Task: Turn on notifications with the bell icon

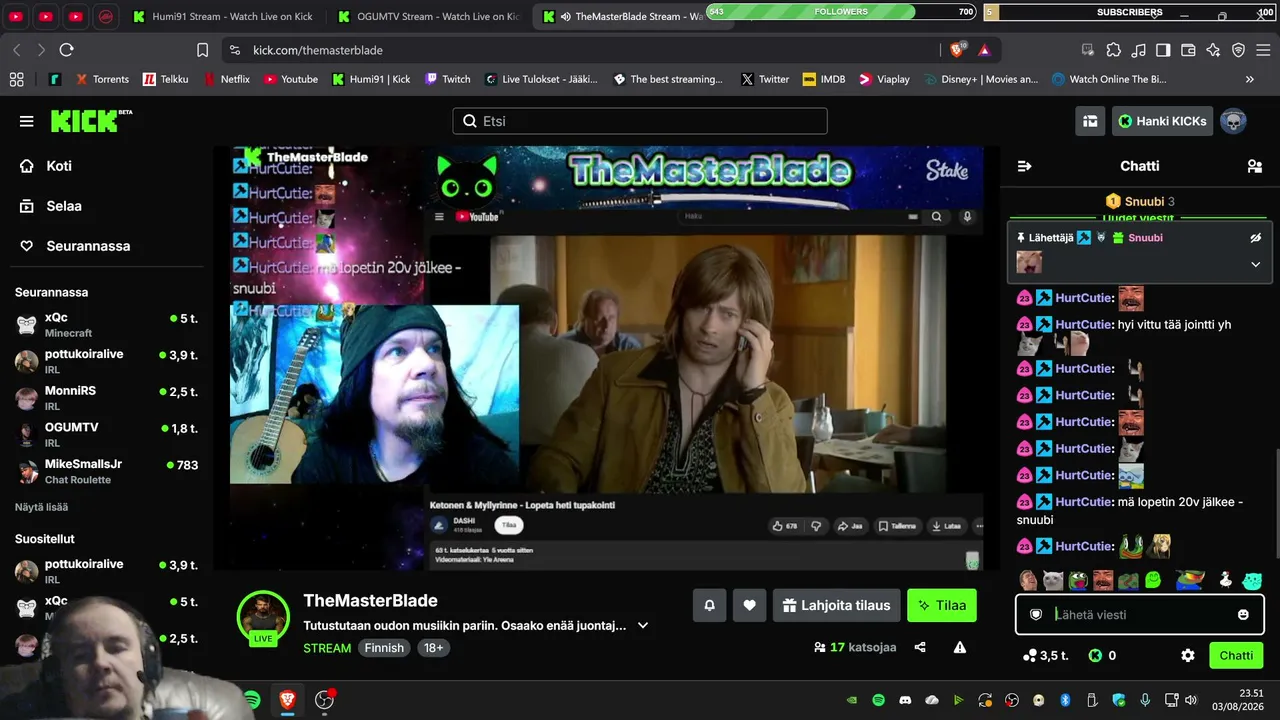Action: click(709, 605)
